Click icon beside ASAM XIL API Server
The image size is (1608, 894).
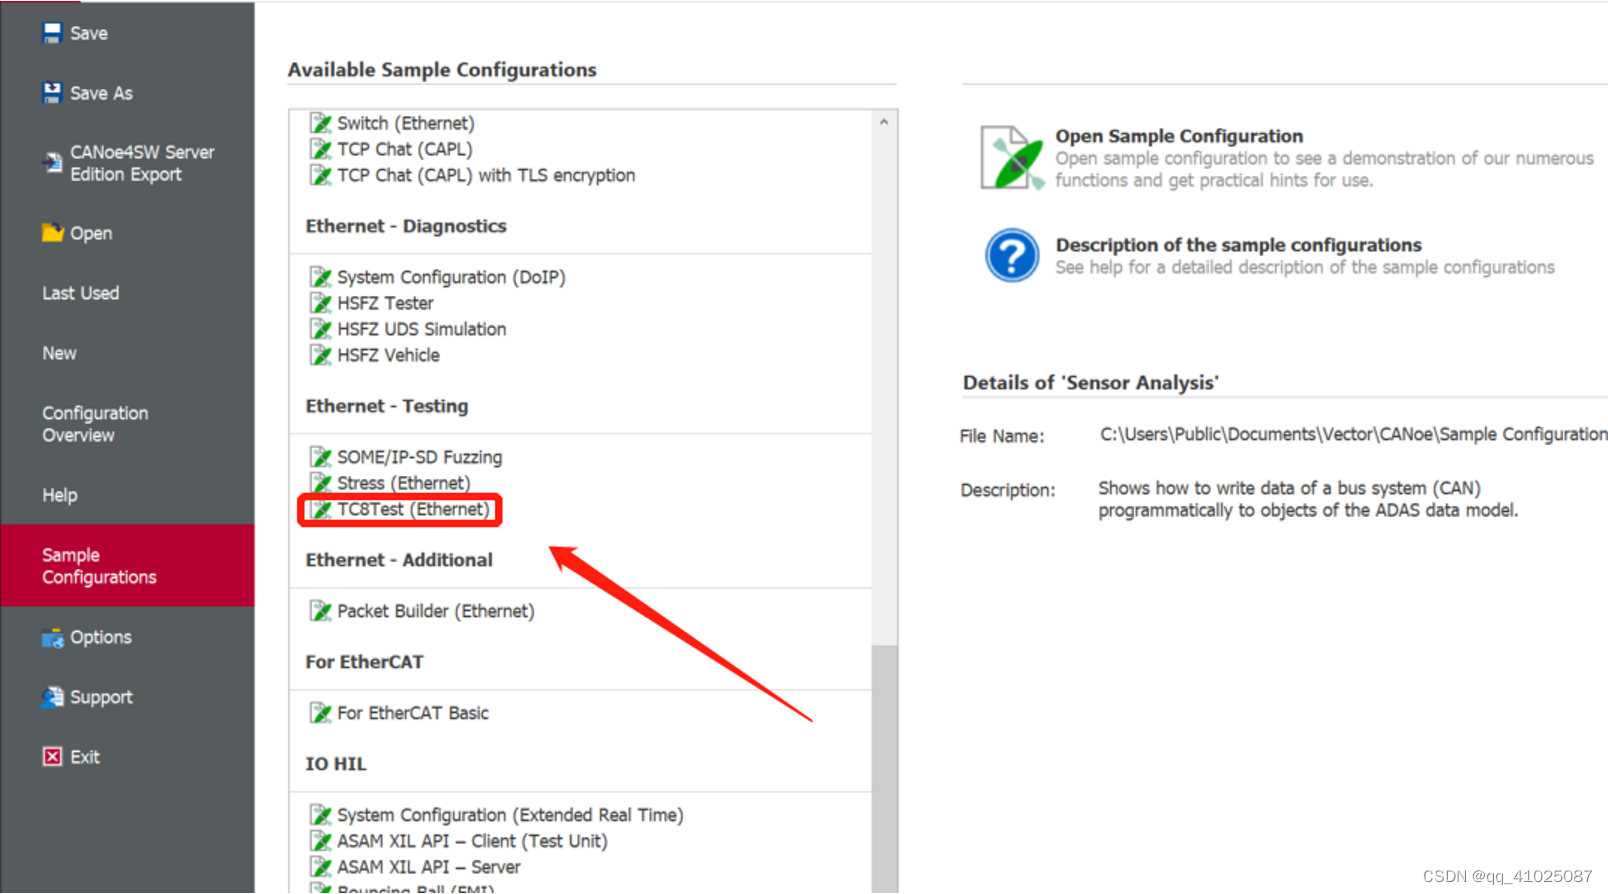[321, 867]
